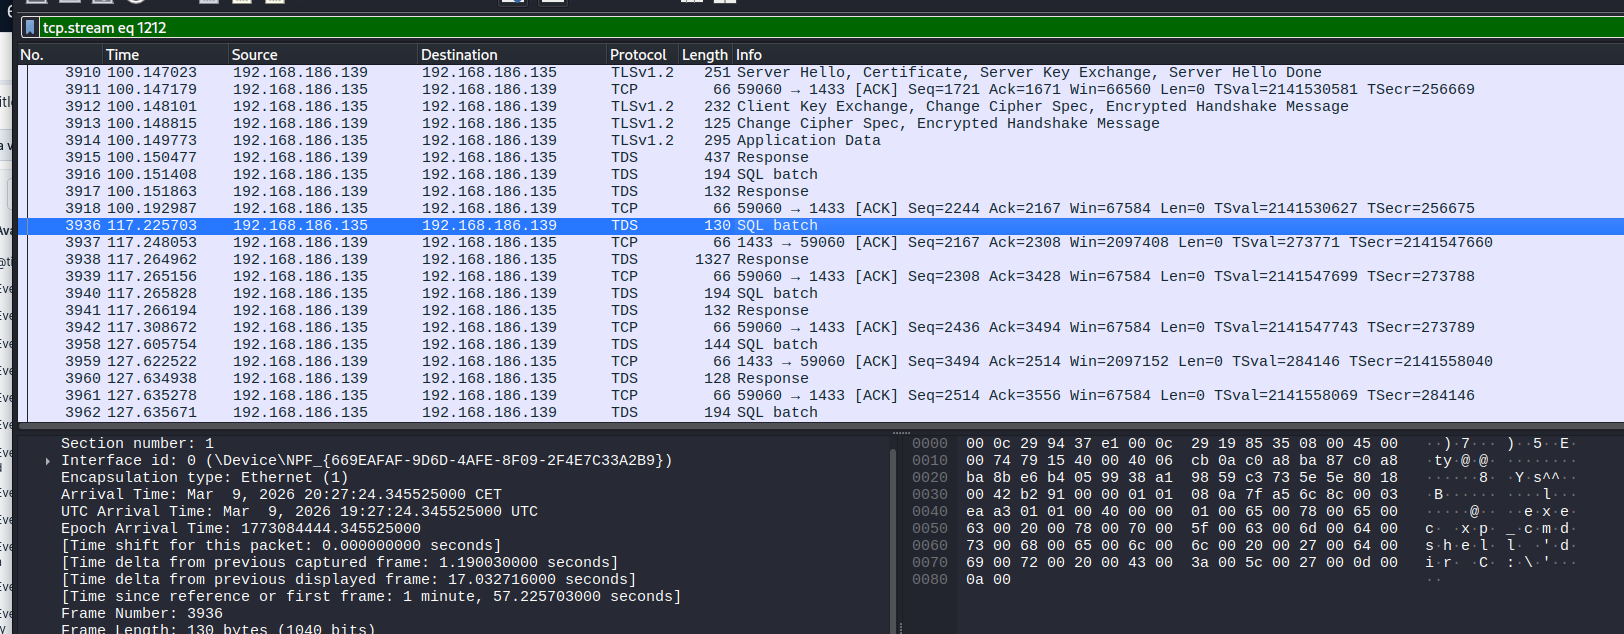
Task: Select packet 3910 Server Hello row
Action: point(821,73)
